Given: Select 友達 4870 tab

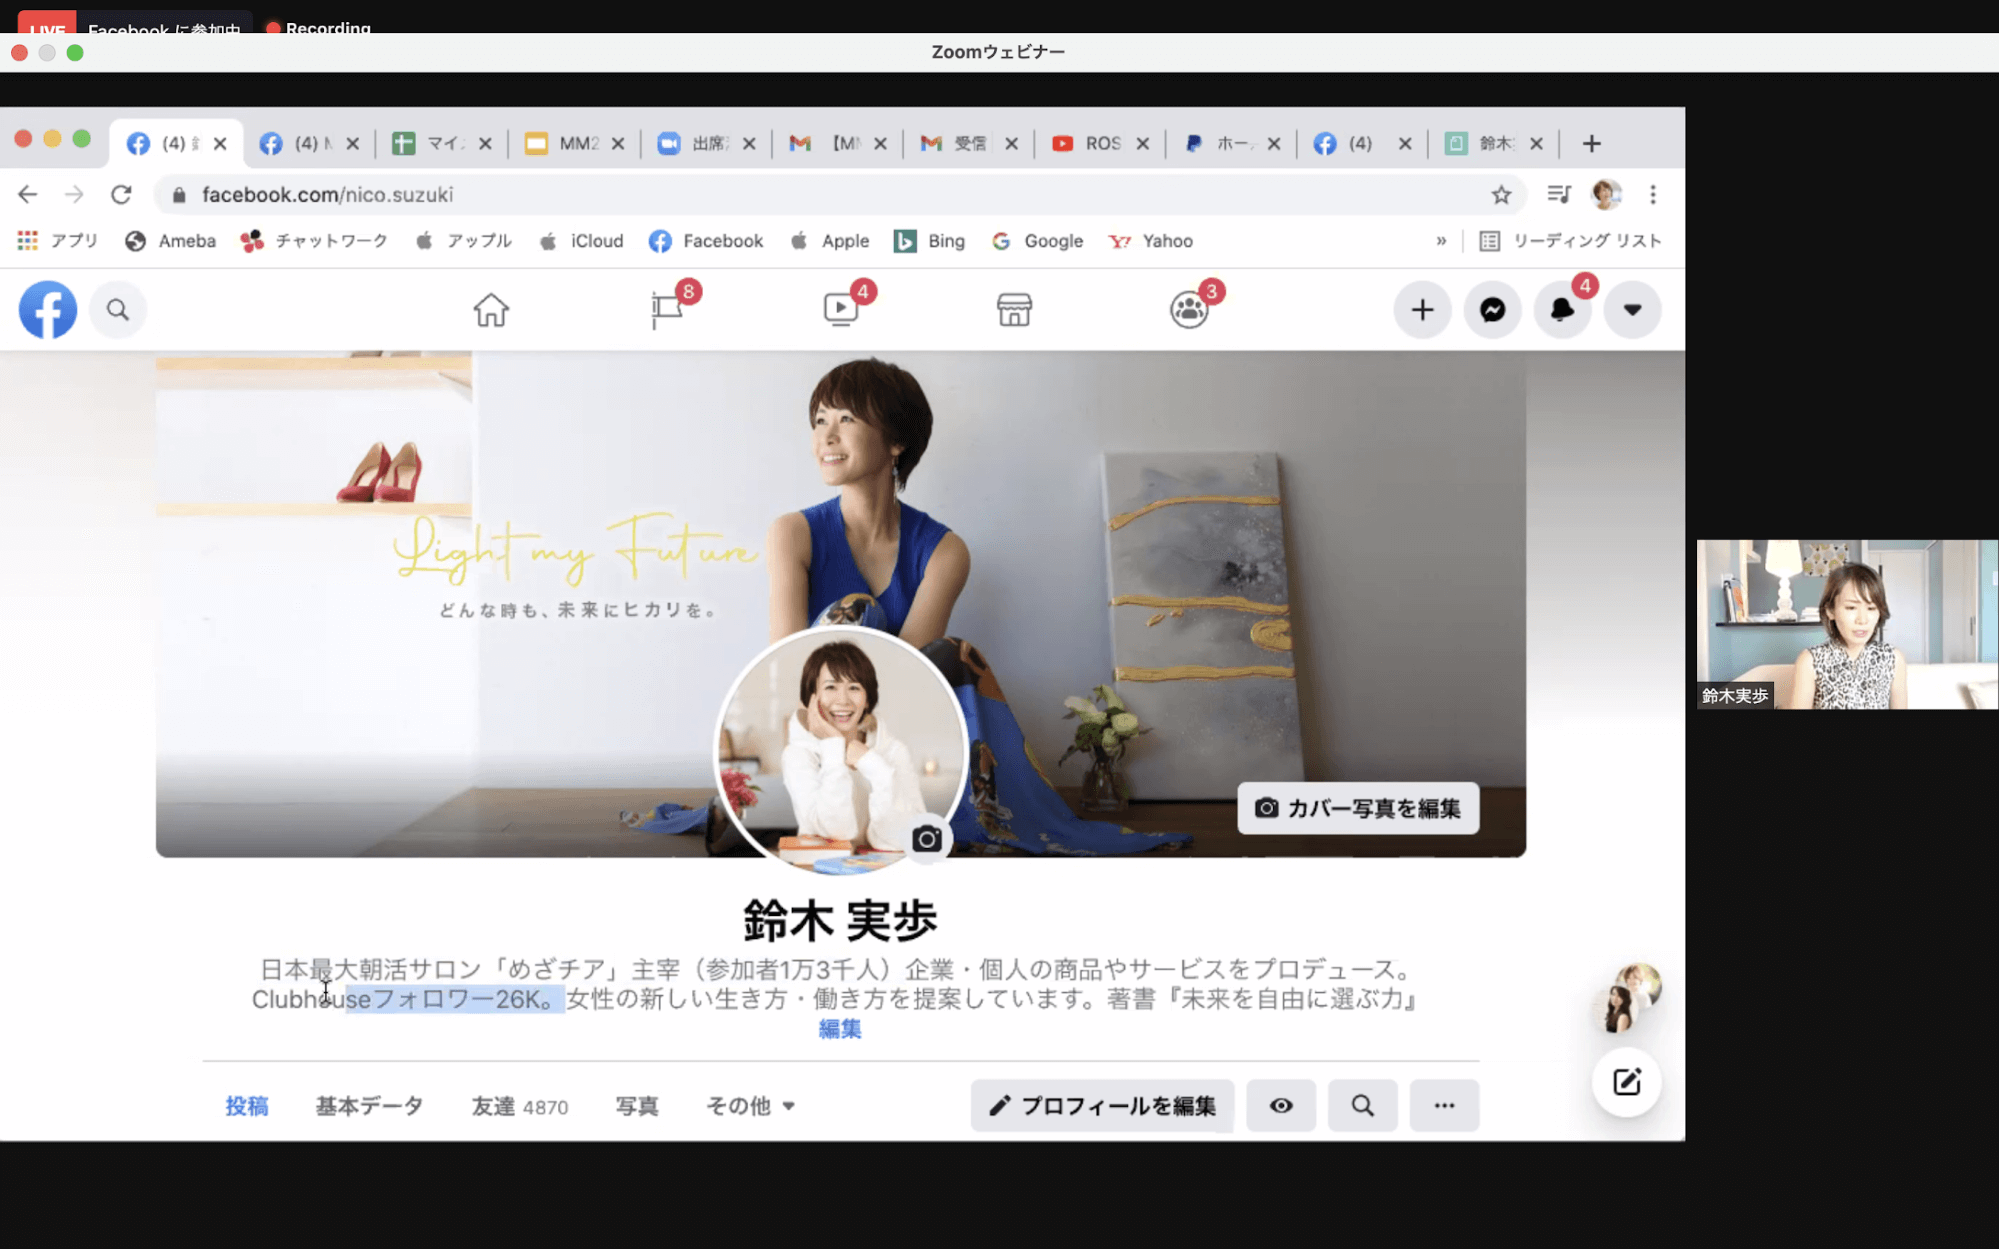Looking at the screenshot, I should (x=520, y=1106).
